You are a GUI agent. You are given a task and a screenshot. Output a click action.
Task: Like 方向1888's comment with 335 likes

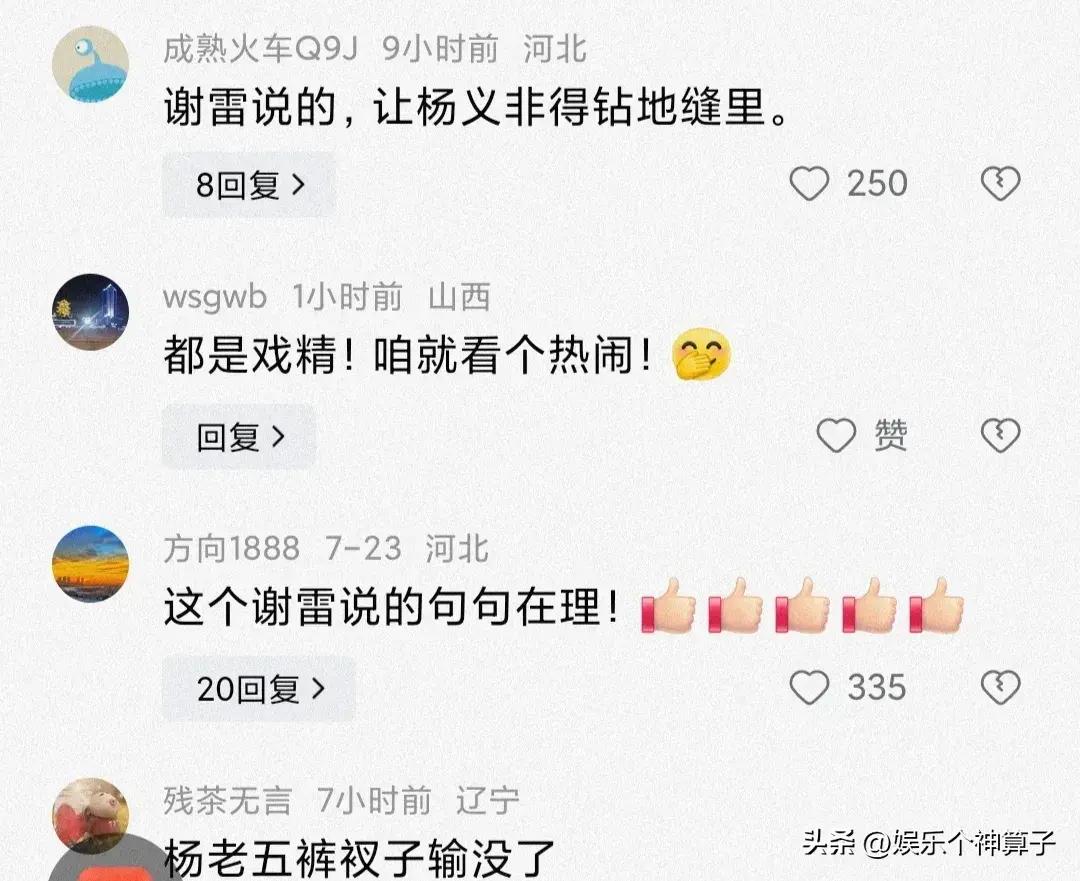click(809, 687)
